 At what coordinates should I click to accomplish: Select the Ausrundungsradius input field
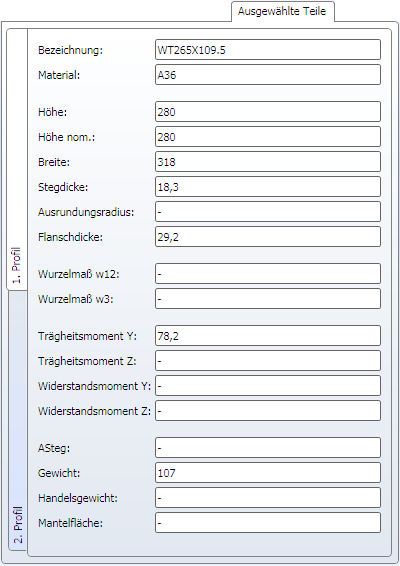click(x=268, y=212)
